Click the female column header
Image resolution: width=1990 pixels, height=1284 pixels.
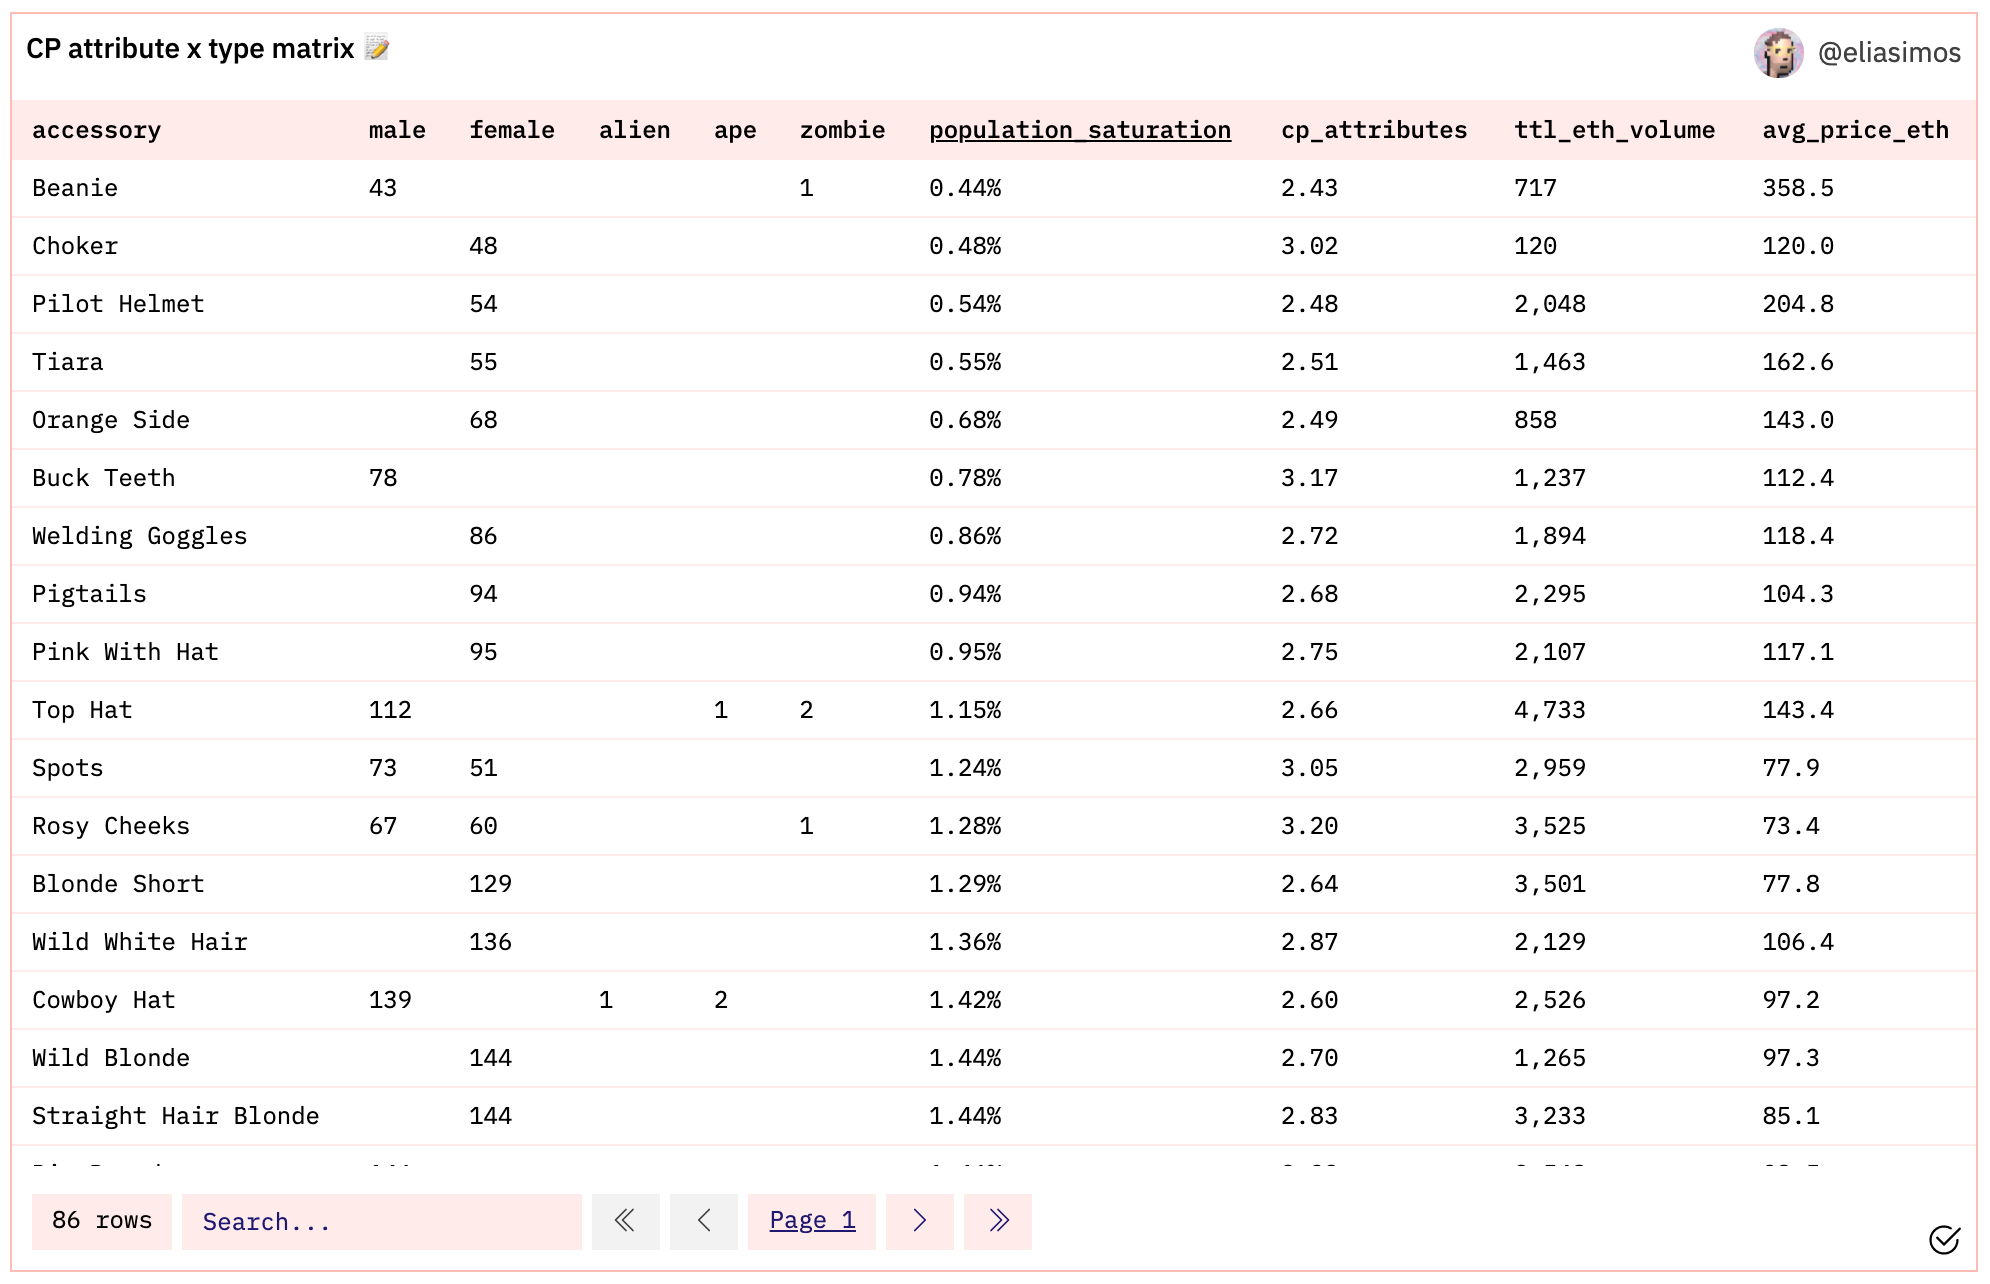click(x=512, y=130)
